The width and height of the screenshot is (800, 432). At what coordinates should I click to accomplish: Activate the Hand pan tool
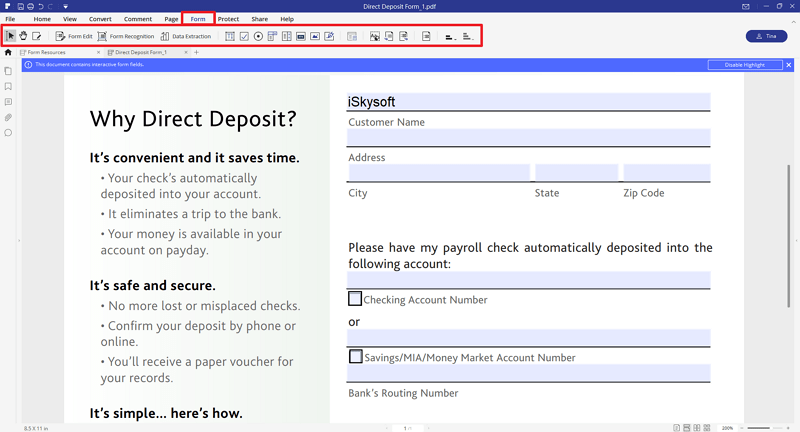(x=23, y=36)
